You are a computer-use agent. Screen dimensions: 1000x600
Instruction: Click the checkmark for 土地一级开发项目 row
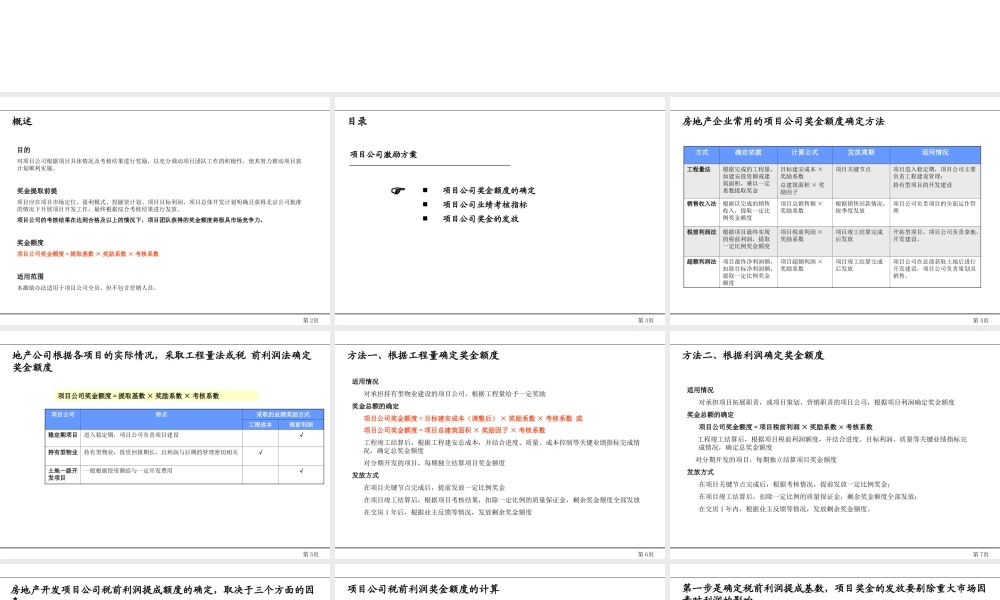(301, 470)
